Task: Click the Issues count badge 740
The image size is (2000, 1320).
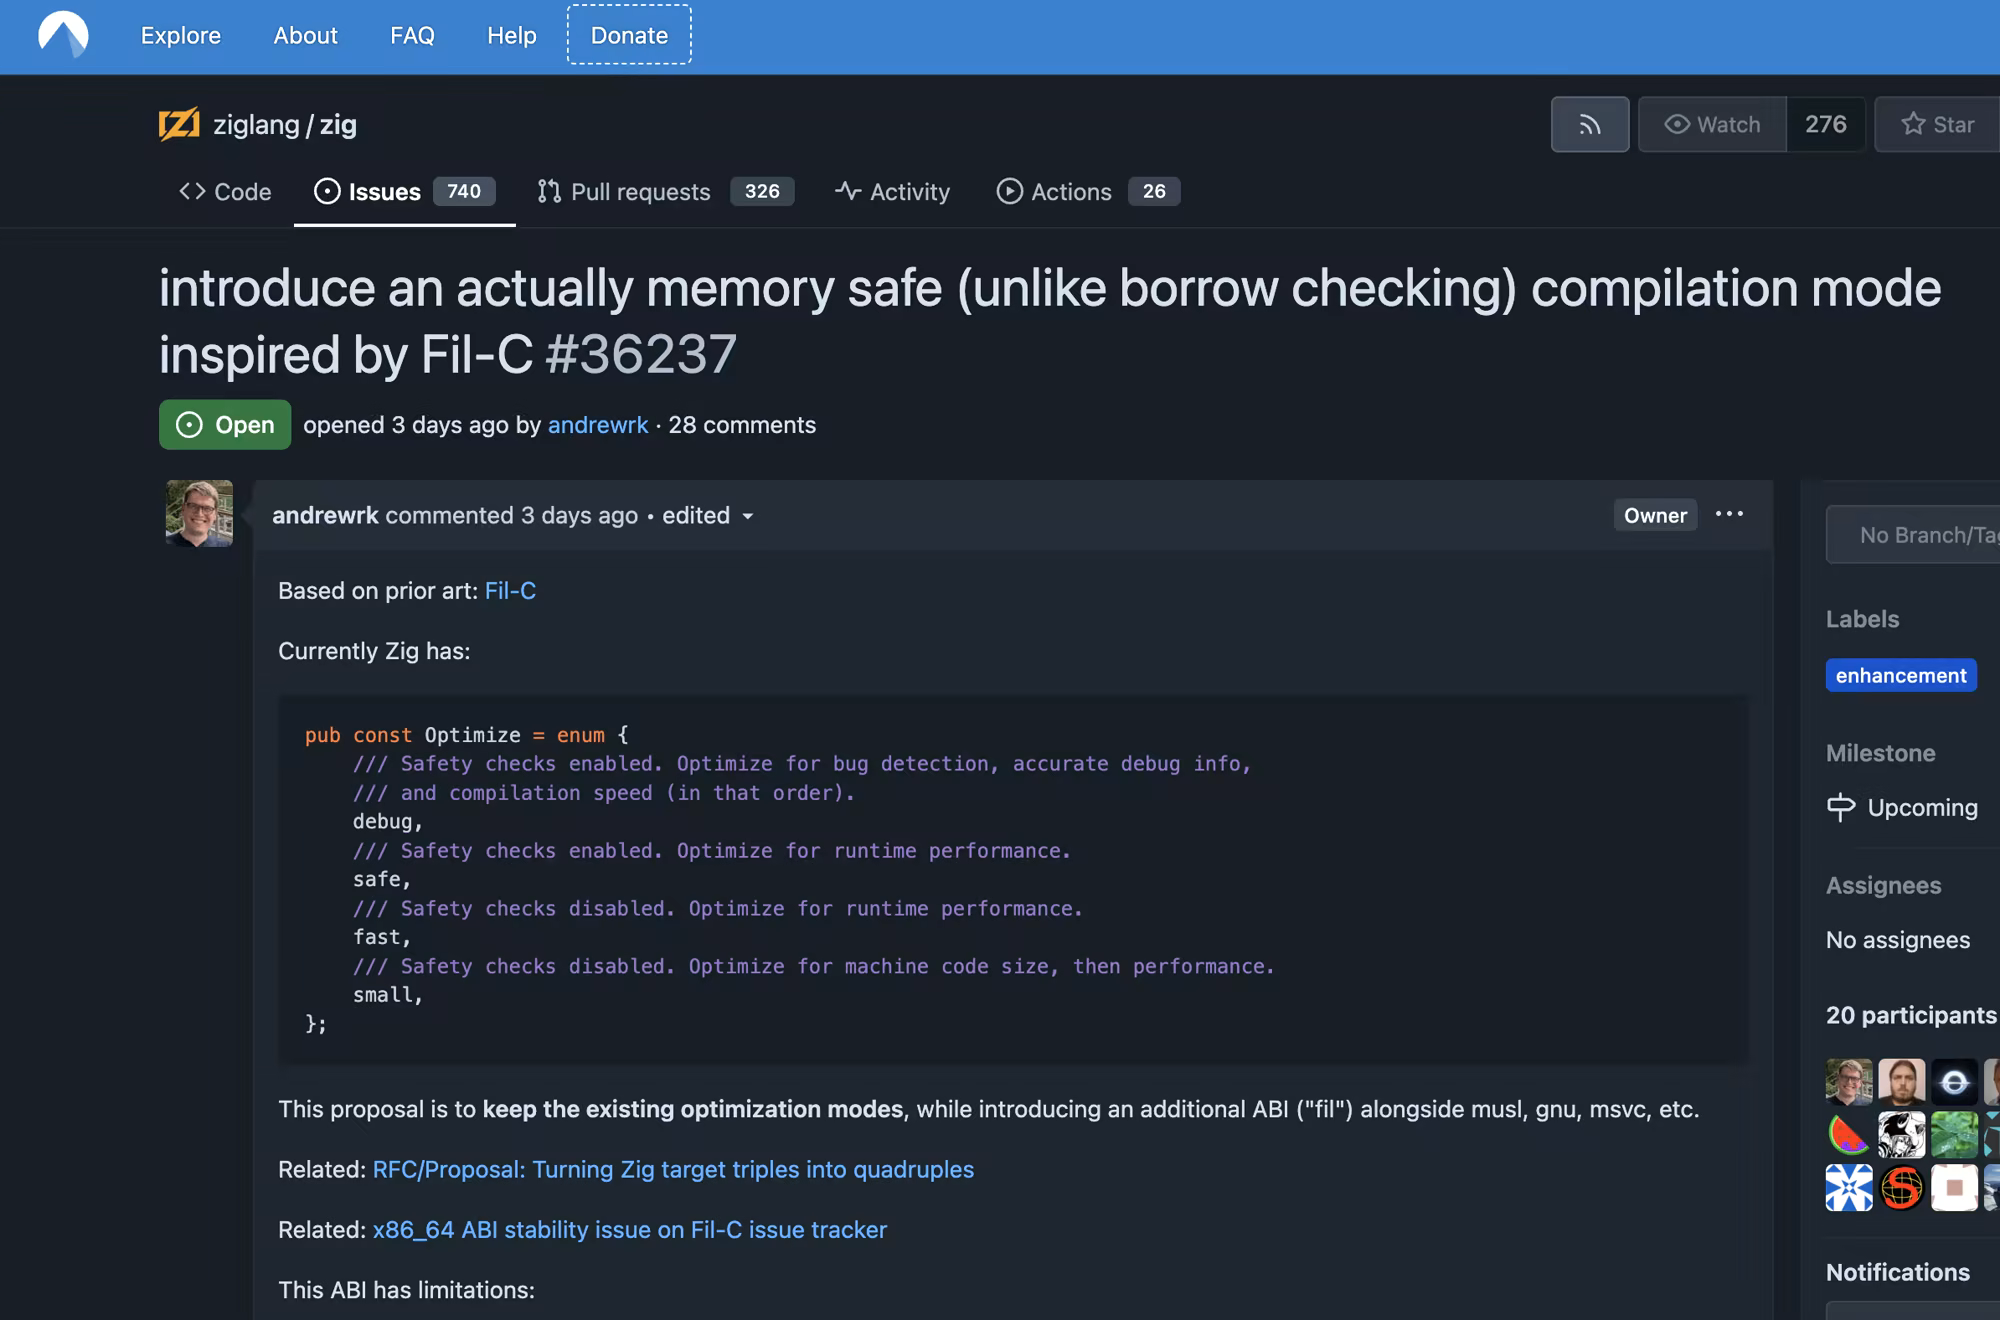Action: coord(464,191)
